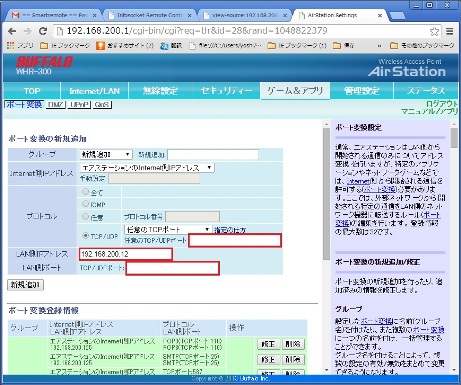Open the DMZ sub-menu link
This screenshot has width=461, height=385.
(x=56, y=105)
